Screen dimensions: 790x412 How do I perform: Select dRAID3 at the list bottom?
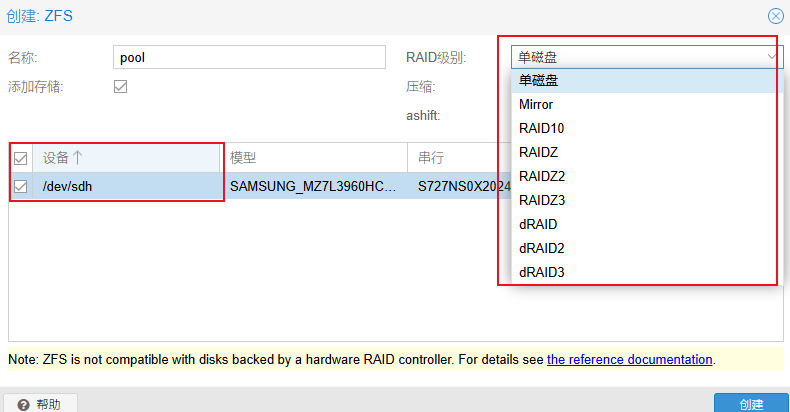pos(542,272)
